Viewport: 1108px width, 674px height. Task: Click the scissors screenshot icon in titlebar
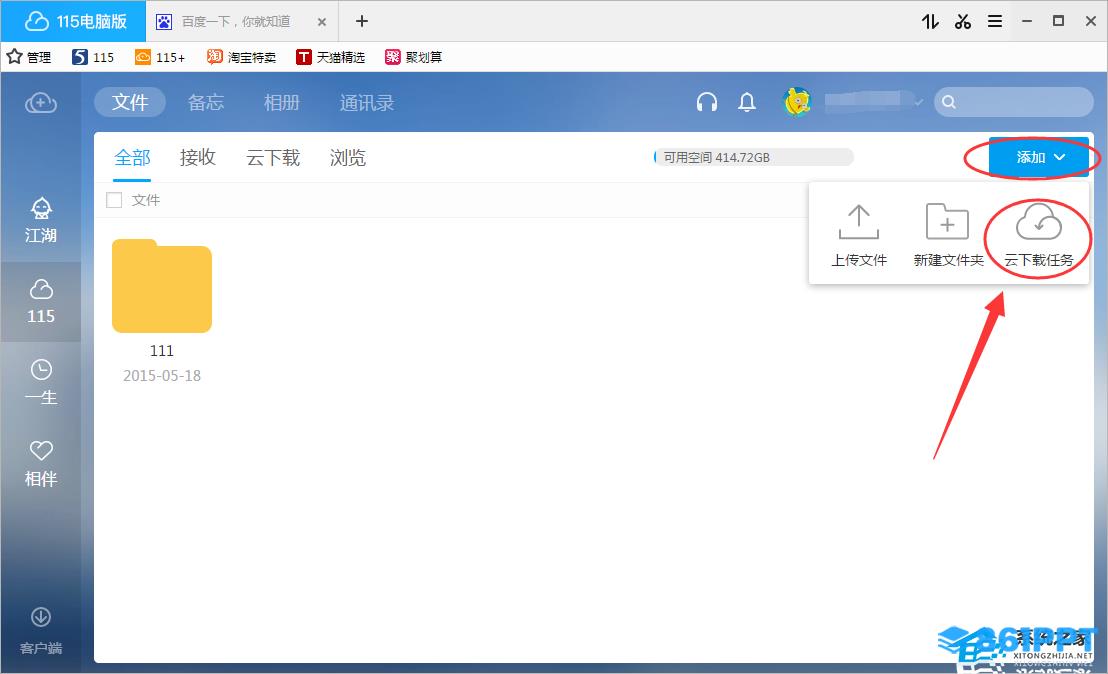tap(962, 21)
